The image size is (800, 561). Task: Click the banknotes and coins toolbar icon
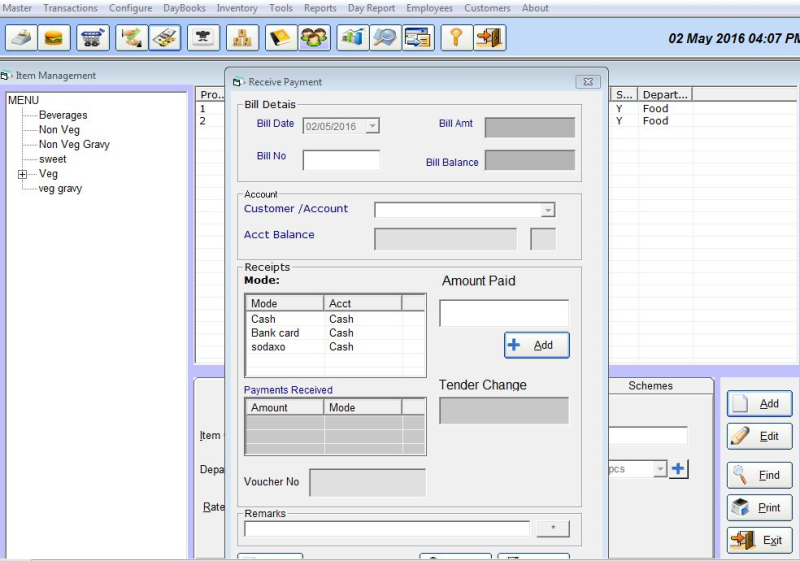165,38
